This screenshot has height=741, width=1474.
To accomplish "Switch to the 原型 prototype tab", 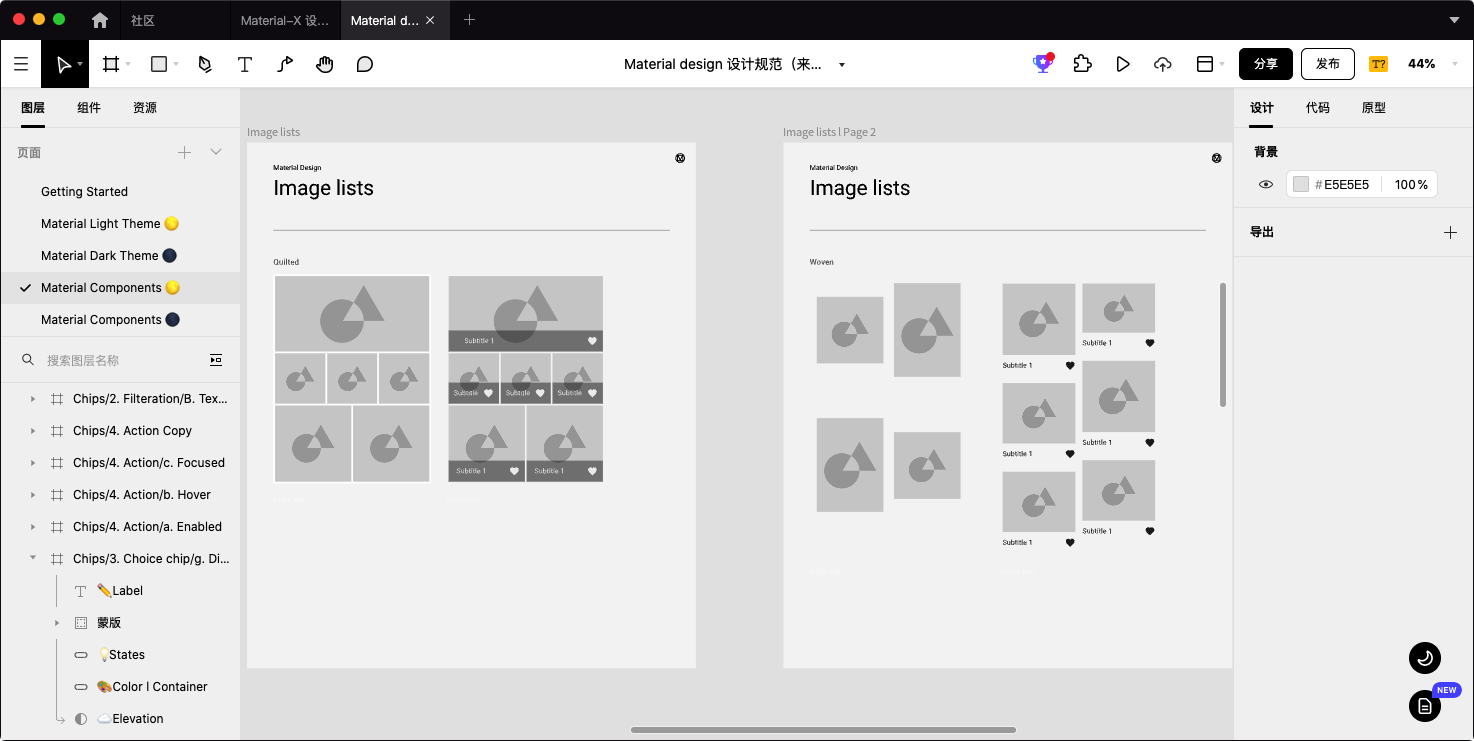I will [x=1374, y=108].
